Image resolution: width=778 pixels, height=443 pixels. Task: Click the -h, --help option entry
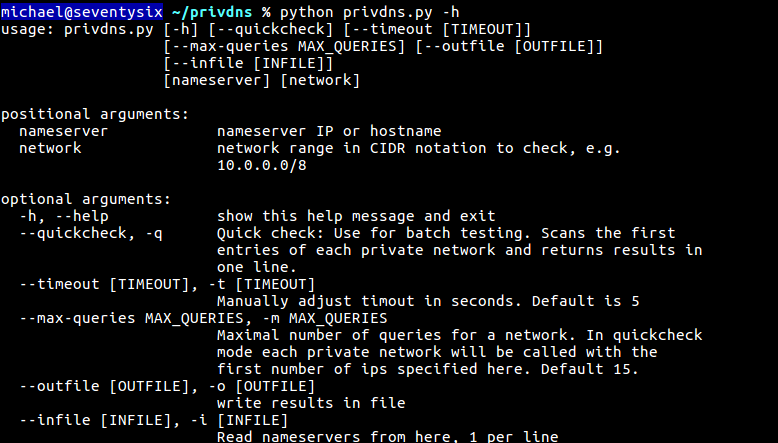pos(64,216)
